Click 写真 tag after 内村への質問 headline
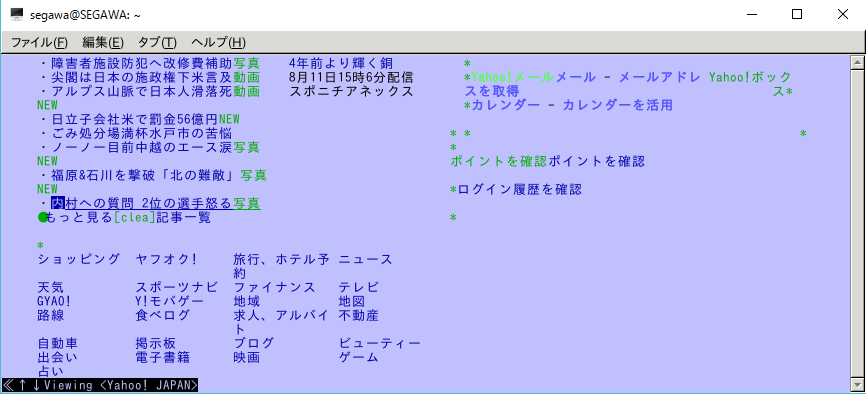This screenshot has width=866, height=394. (x=246, y=204)
